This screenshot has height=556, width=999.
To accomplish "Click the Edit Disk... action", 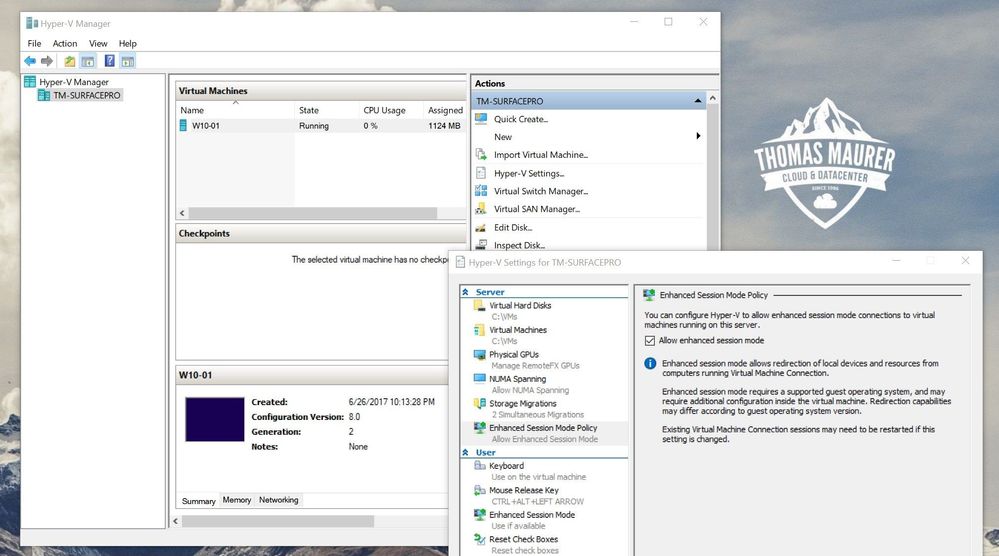I will (x=513, y=227).
